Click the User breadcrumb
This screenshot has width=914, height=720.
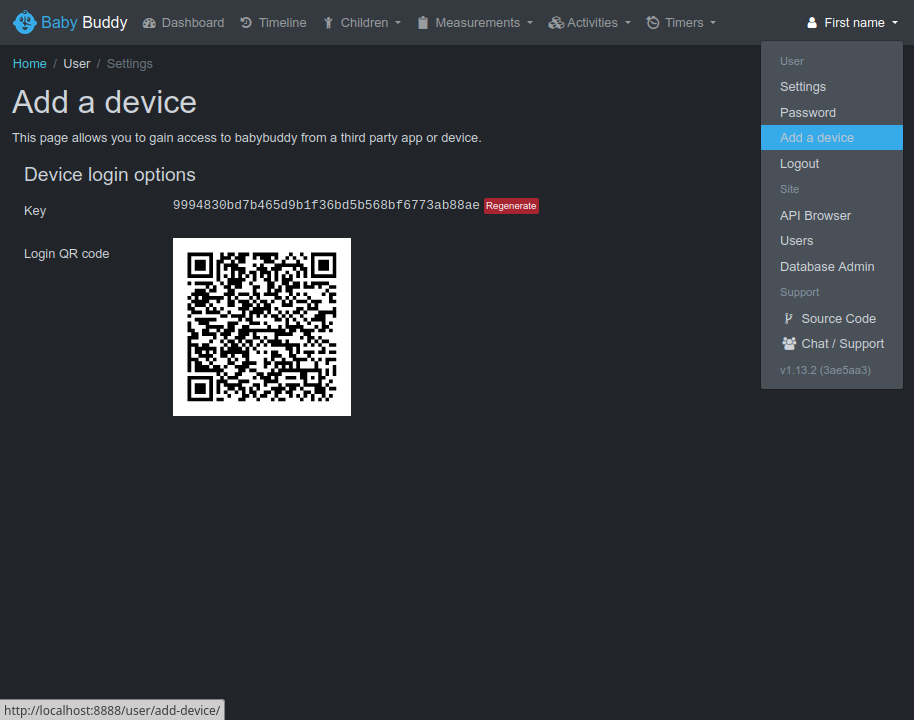click(x=77, y=64)
